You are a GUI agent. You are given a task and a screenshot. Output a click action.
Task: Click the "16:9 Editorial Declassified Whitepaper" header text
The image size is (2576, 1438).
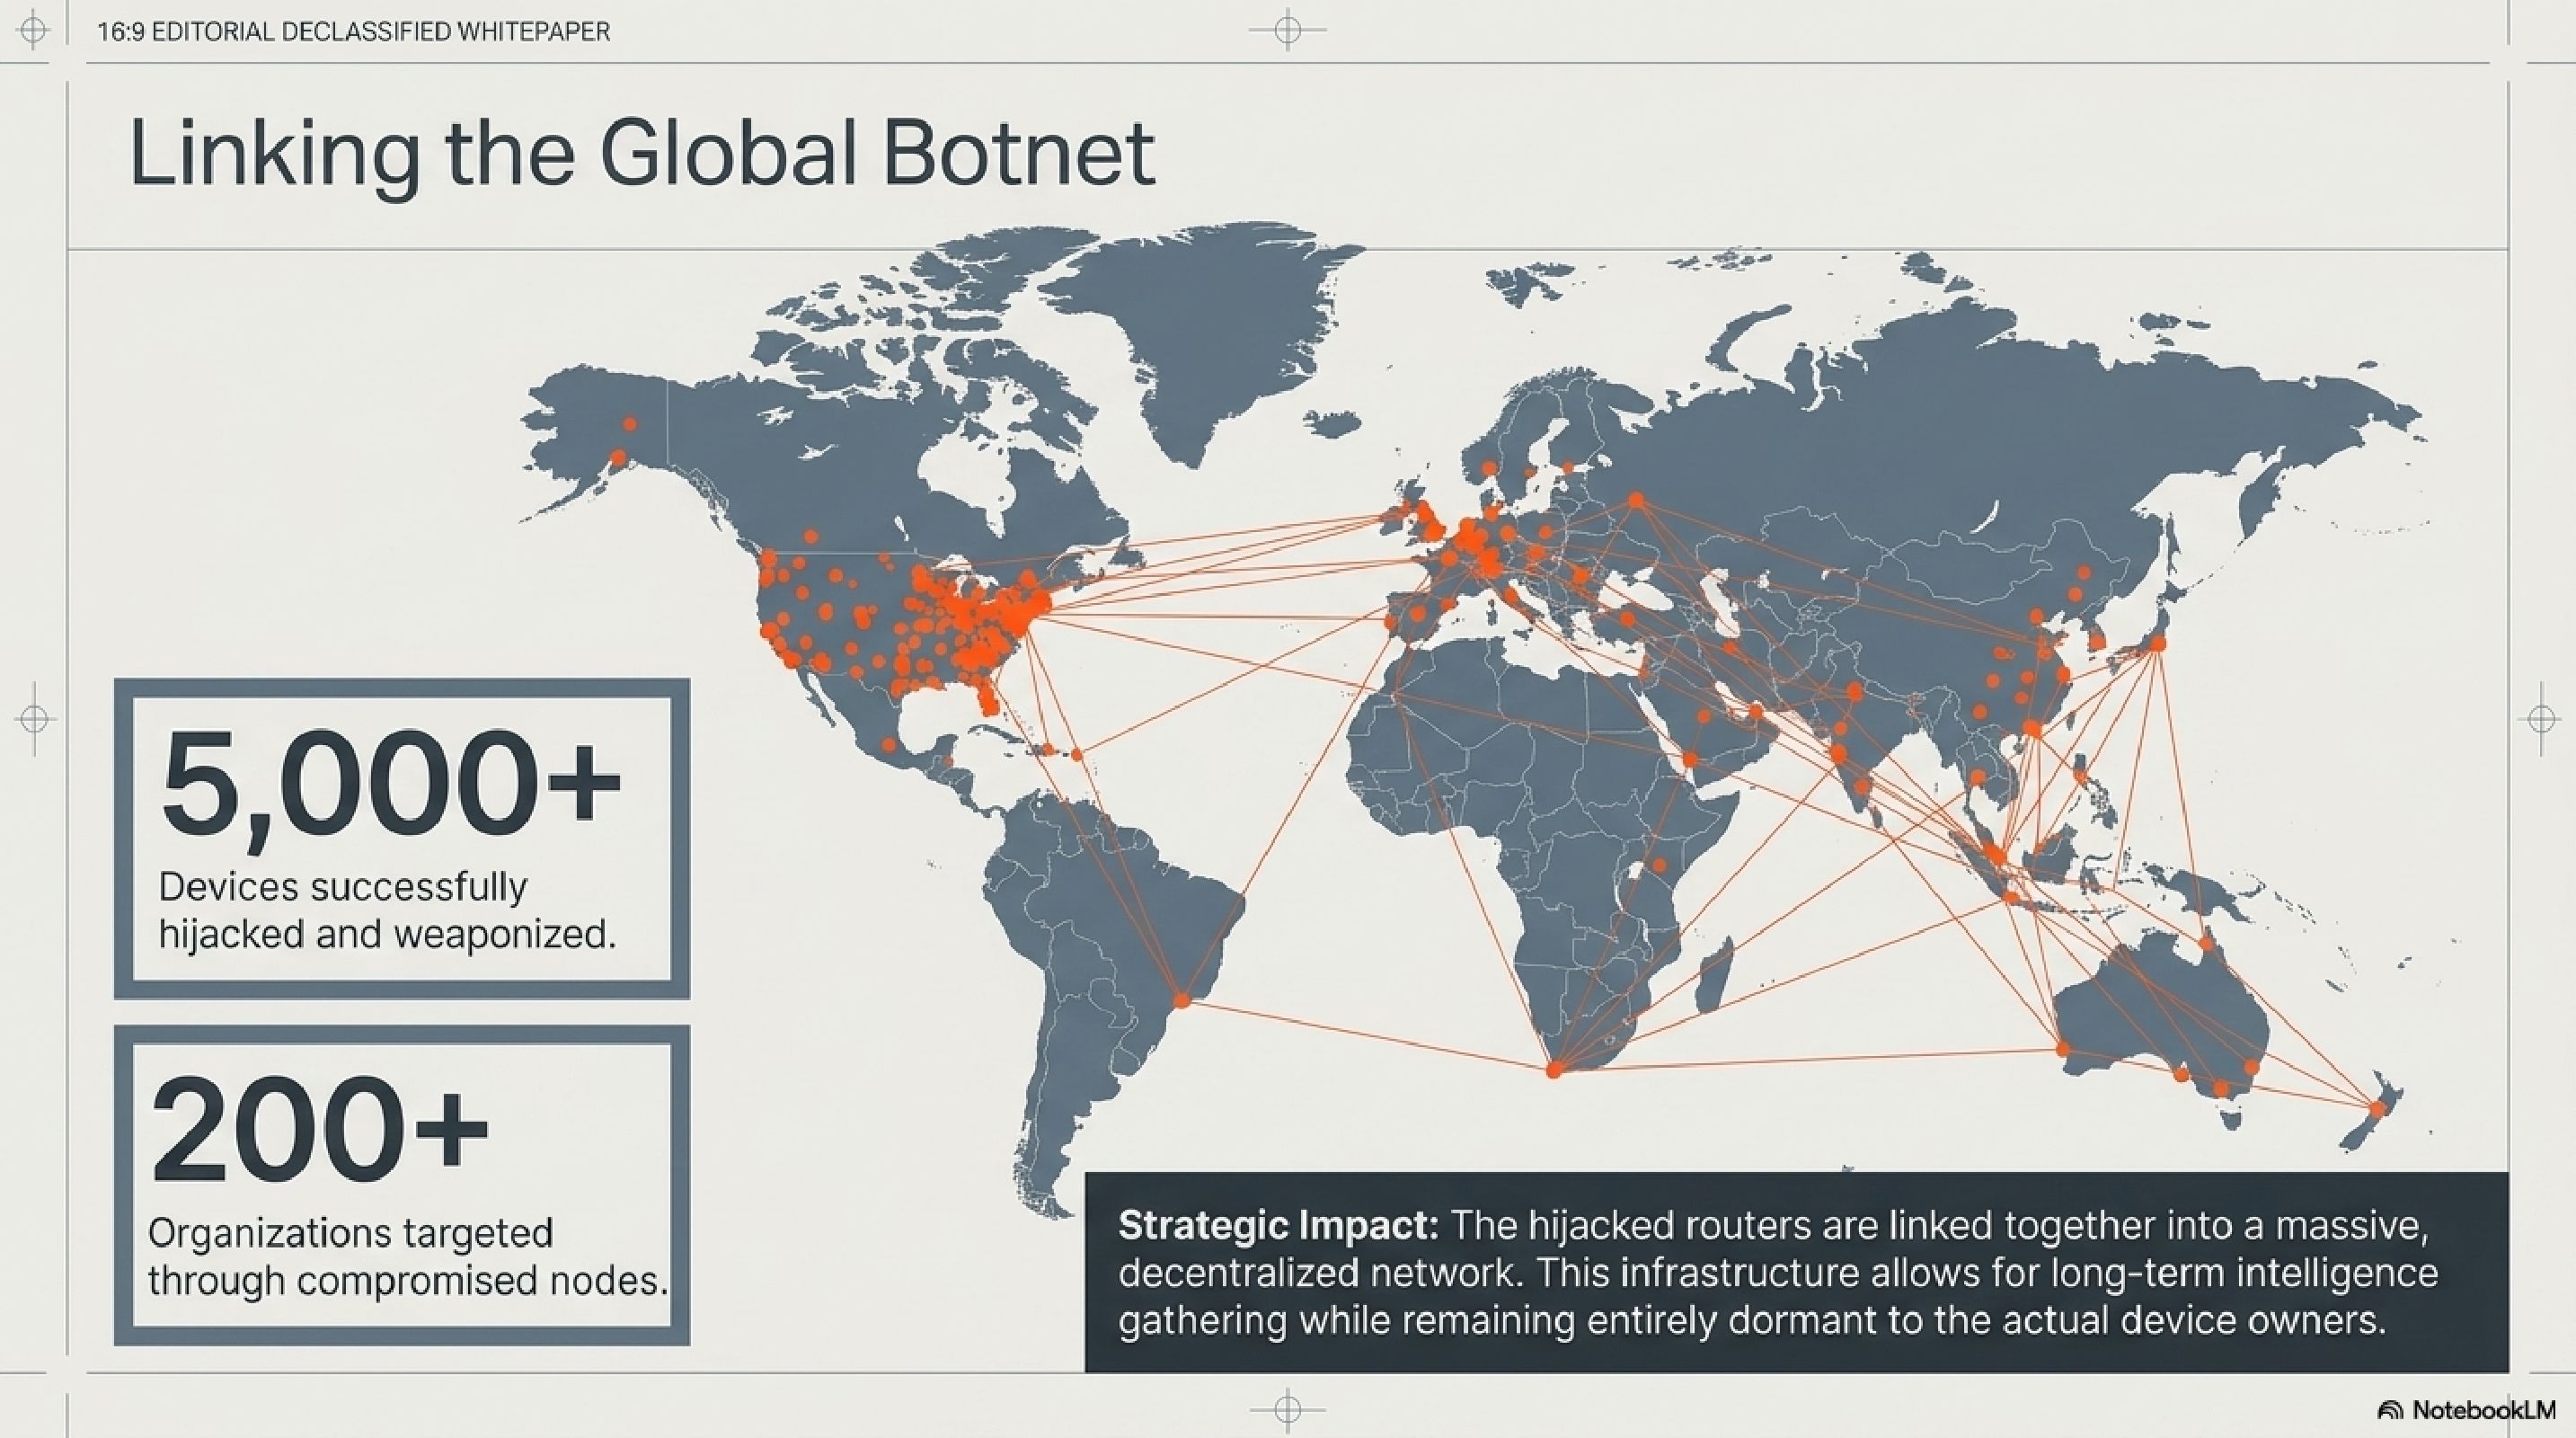[353, 32]
